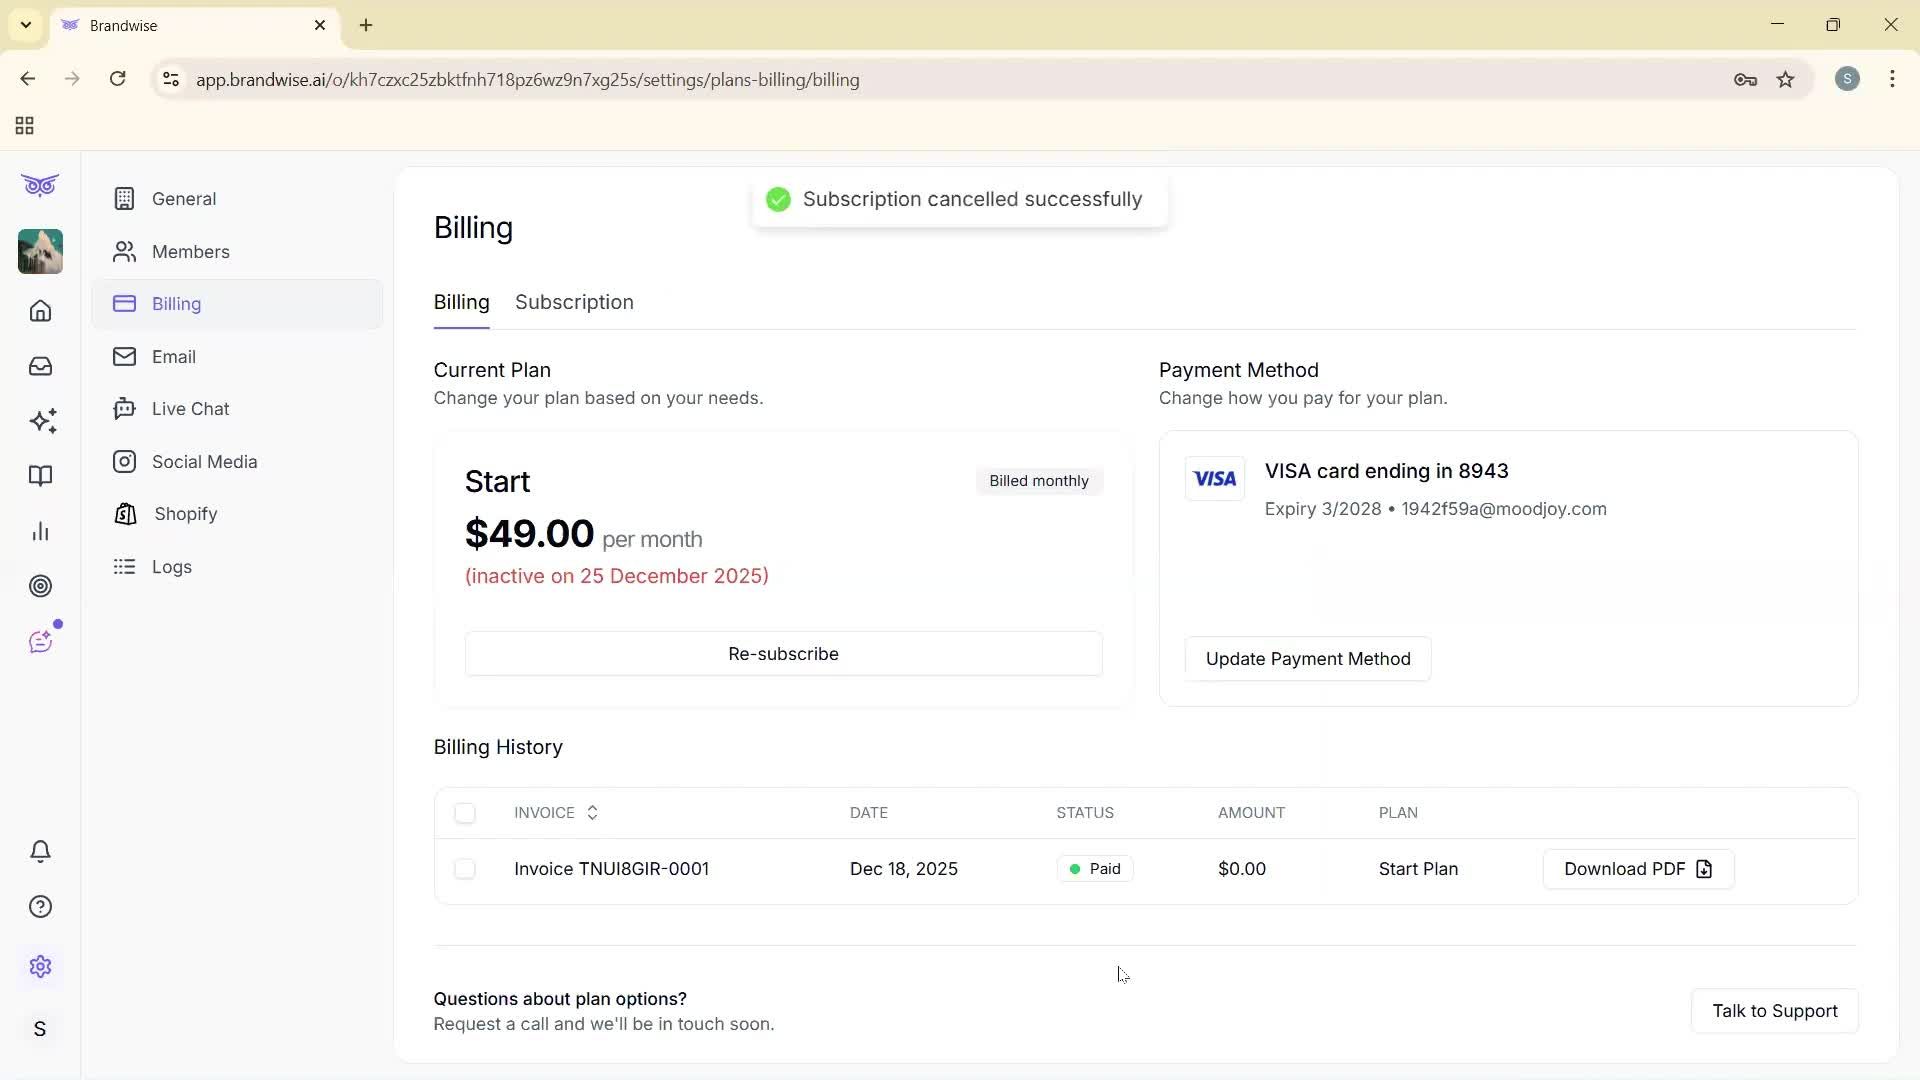The height and width of the screenshot is (1080, 1920).
Task: Check the Invoice TNUI8GIR-0001 row checkbox
Action: [x=465, y=869]
